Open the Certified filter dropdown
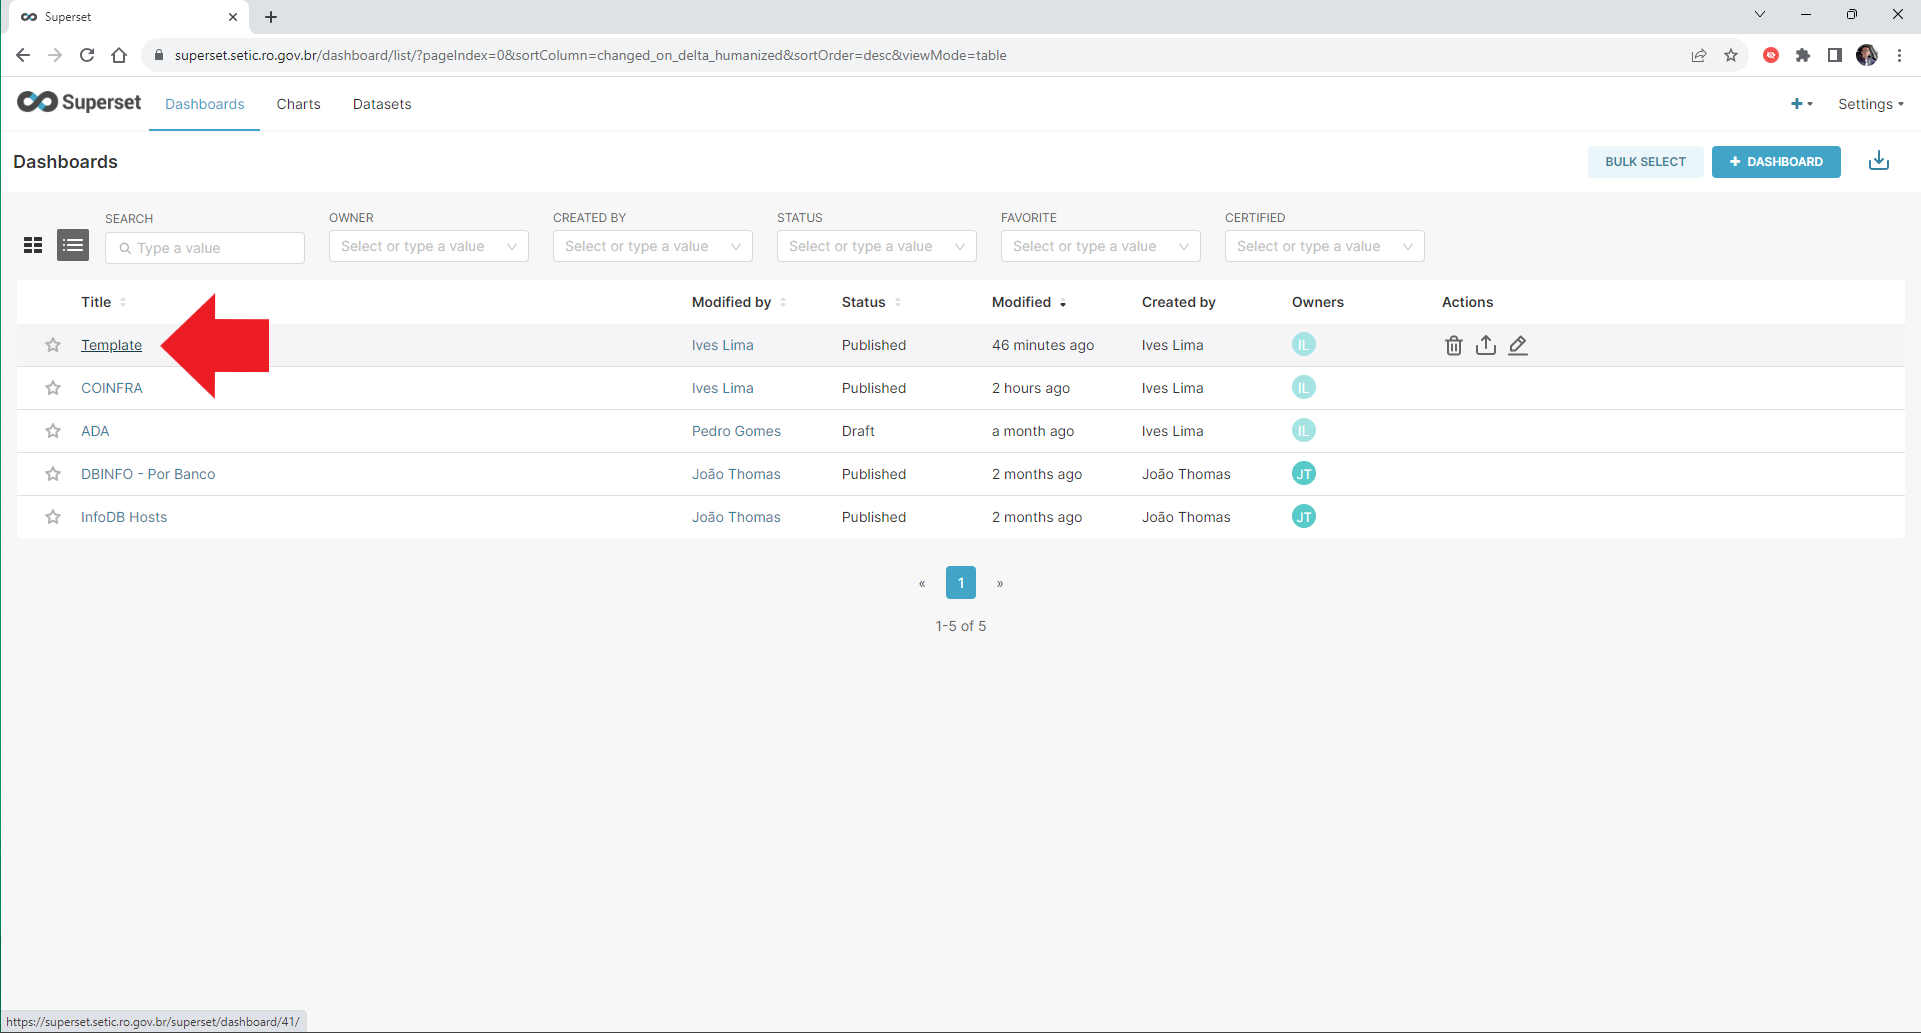This screenshot has height=1033, width=1921. point(1325,246)
